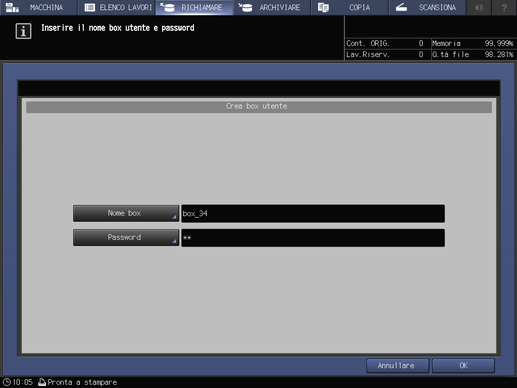Confirm with the OK button
Screen dimensions: 517x388
tap(463, 366)
